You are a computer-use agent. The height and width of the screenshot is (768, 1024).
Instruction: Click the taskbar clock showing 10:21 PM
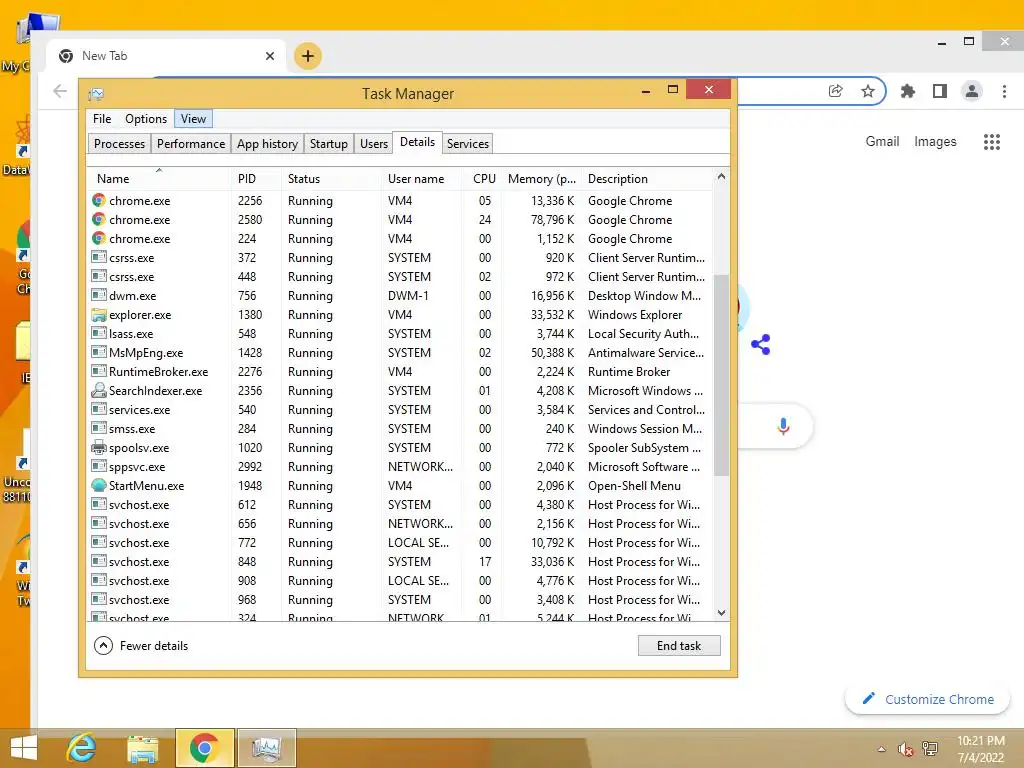click(981, 741)
